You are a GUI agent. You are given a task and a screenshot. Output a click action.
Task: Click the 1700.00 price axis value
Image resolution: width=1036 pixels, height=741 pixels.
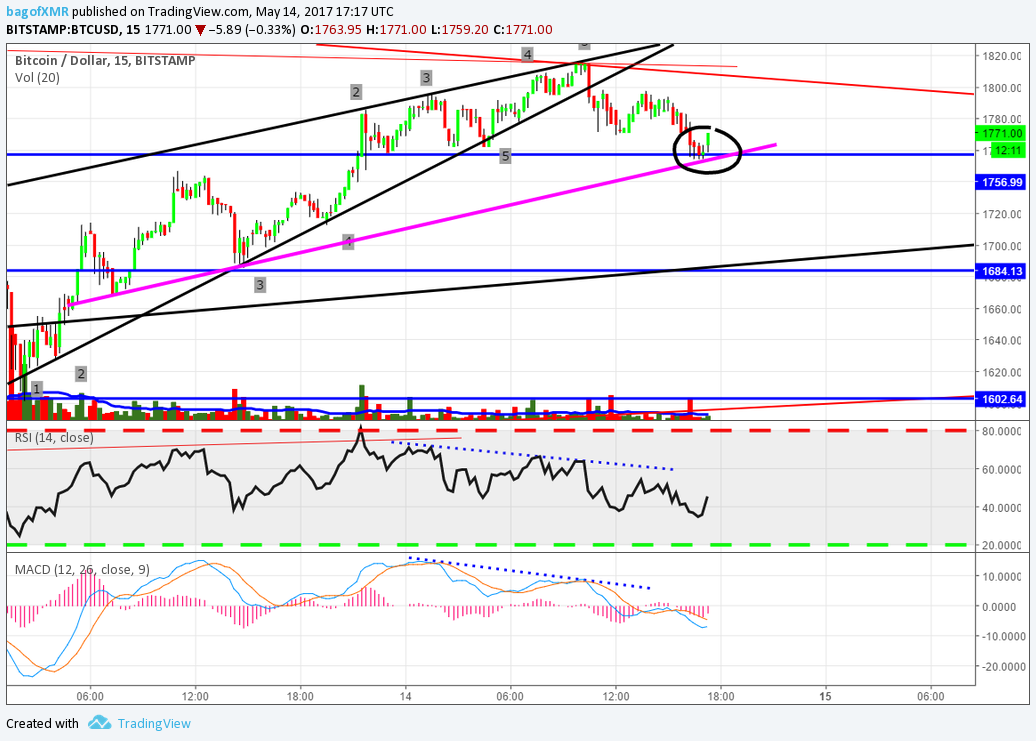point(1002,246)
